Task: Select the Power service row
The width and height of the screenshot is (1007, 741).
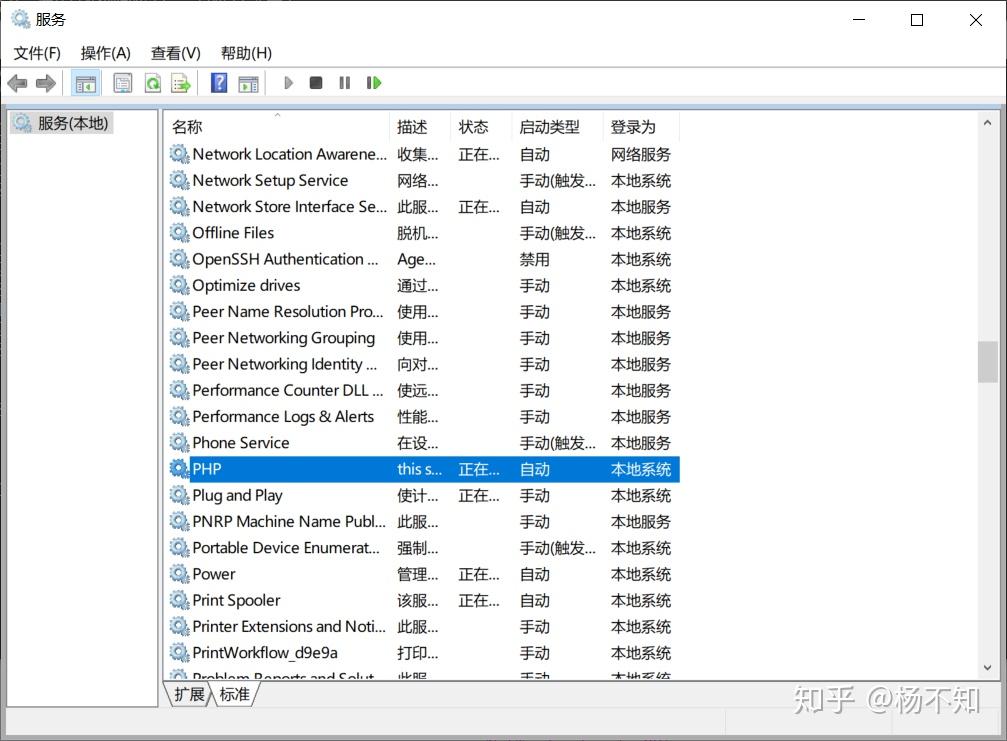Action: pos(215,574)
